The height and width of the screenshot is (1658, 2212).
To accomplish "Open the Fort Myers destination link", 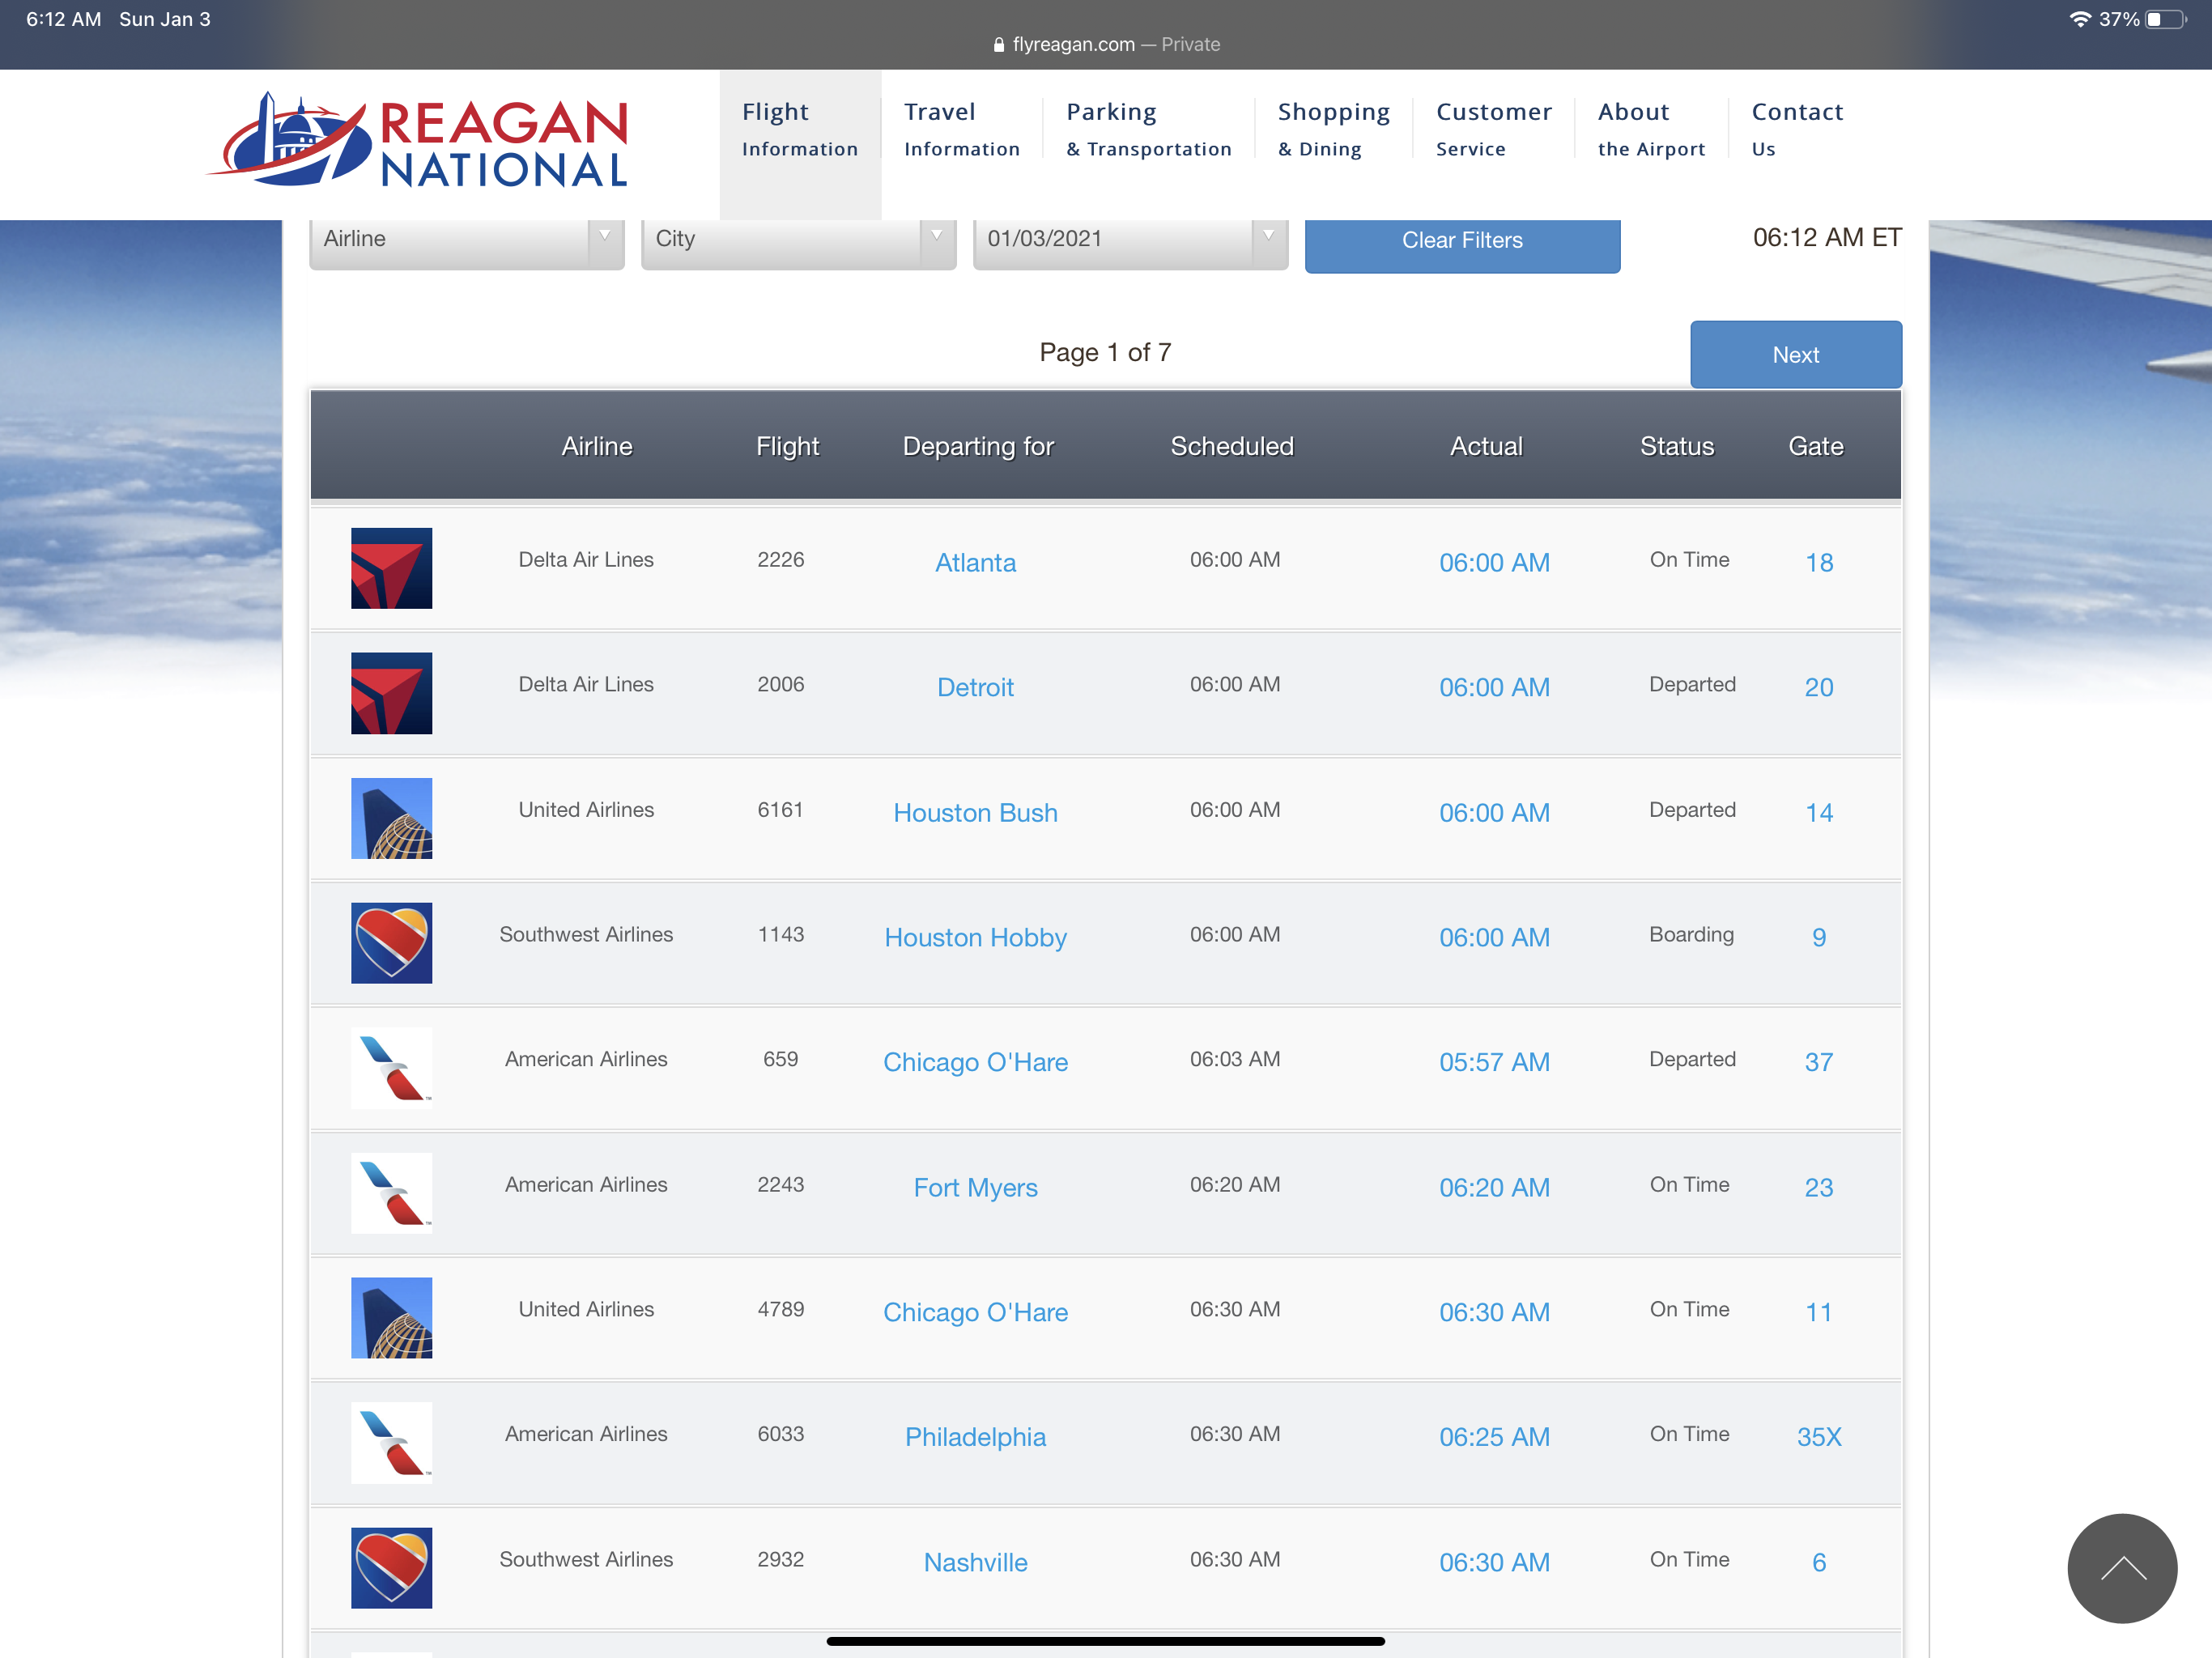I will (x=975, y=1188).
